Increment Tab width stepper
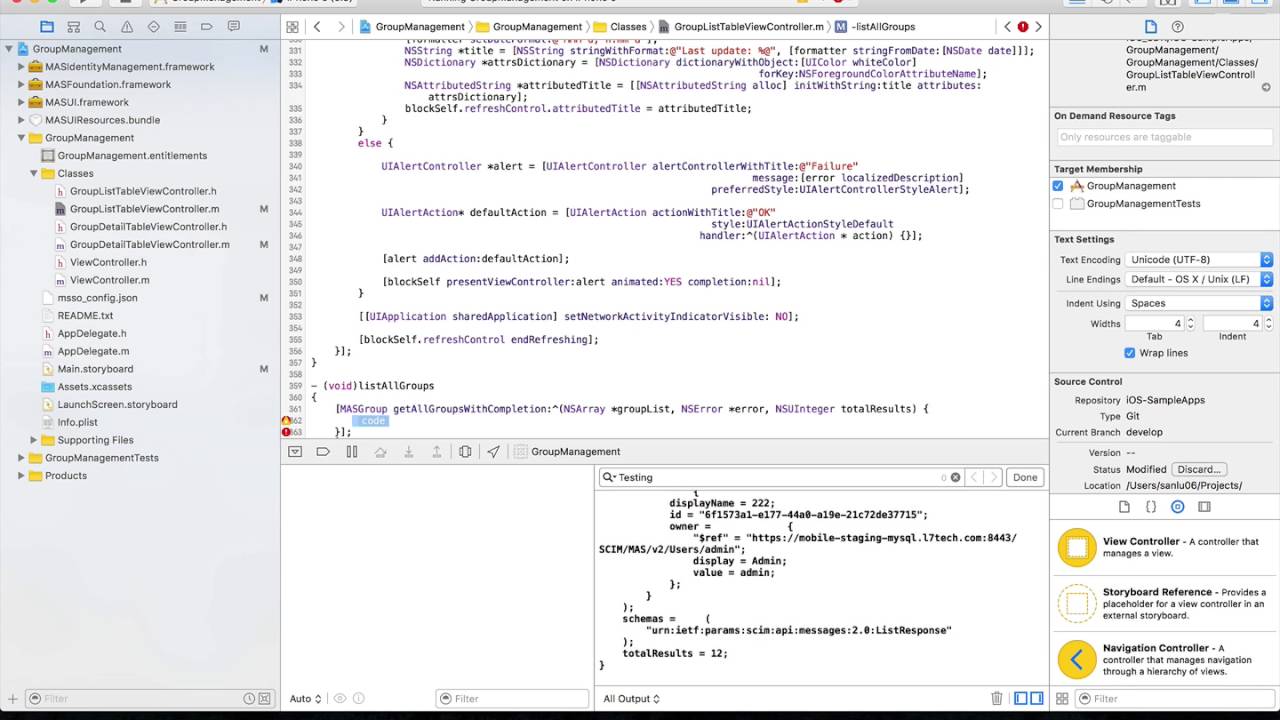This screenshot has height=720, width=1280. click(1190, 320)
